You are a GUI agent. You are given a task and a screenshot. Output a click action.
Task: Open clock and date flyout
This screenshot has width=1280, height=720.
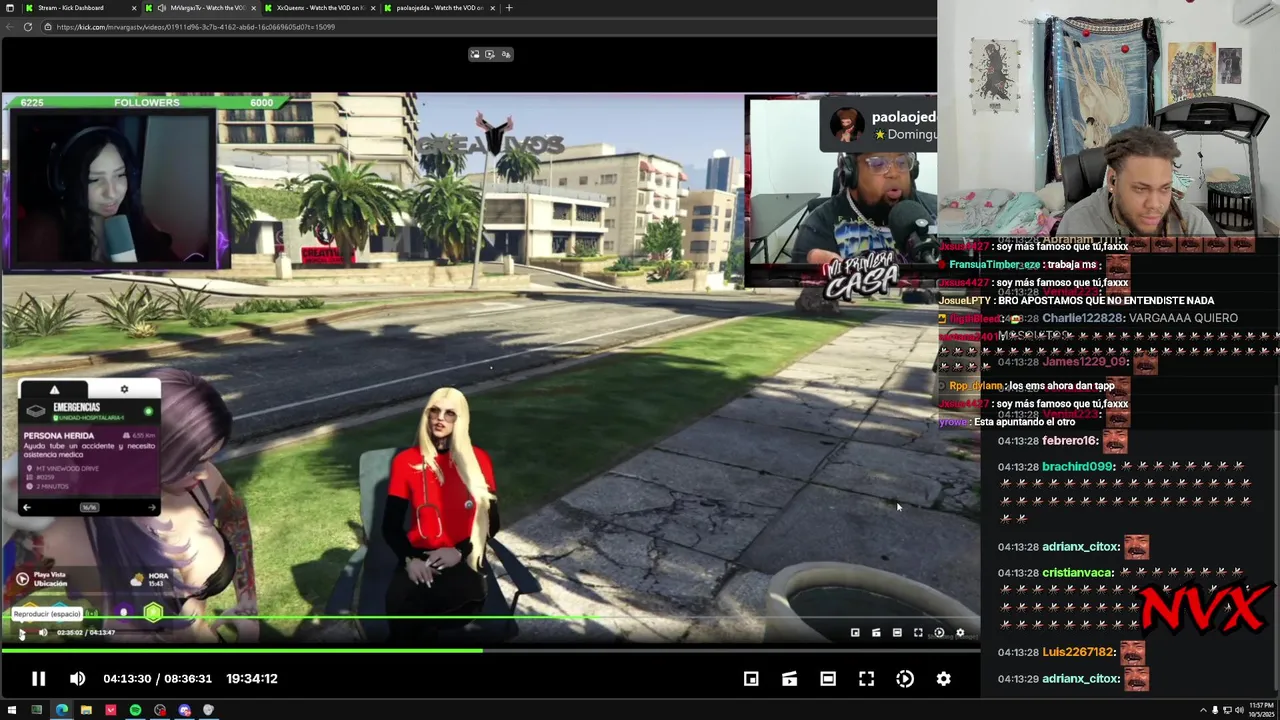coord(1260,710)
